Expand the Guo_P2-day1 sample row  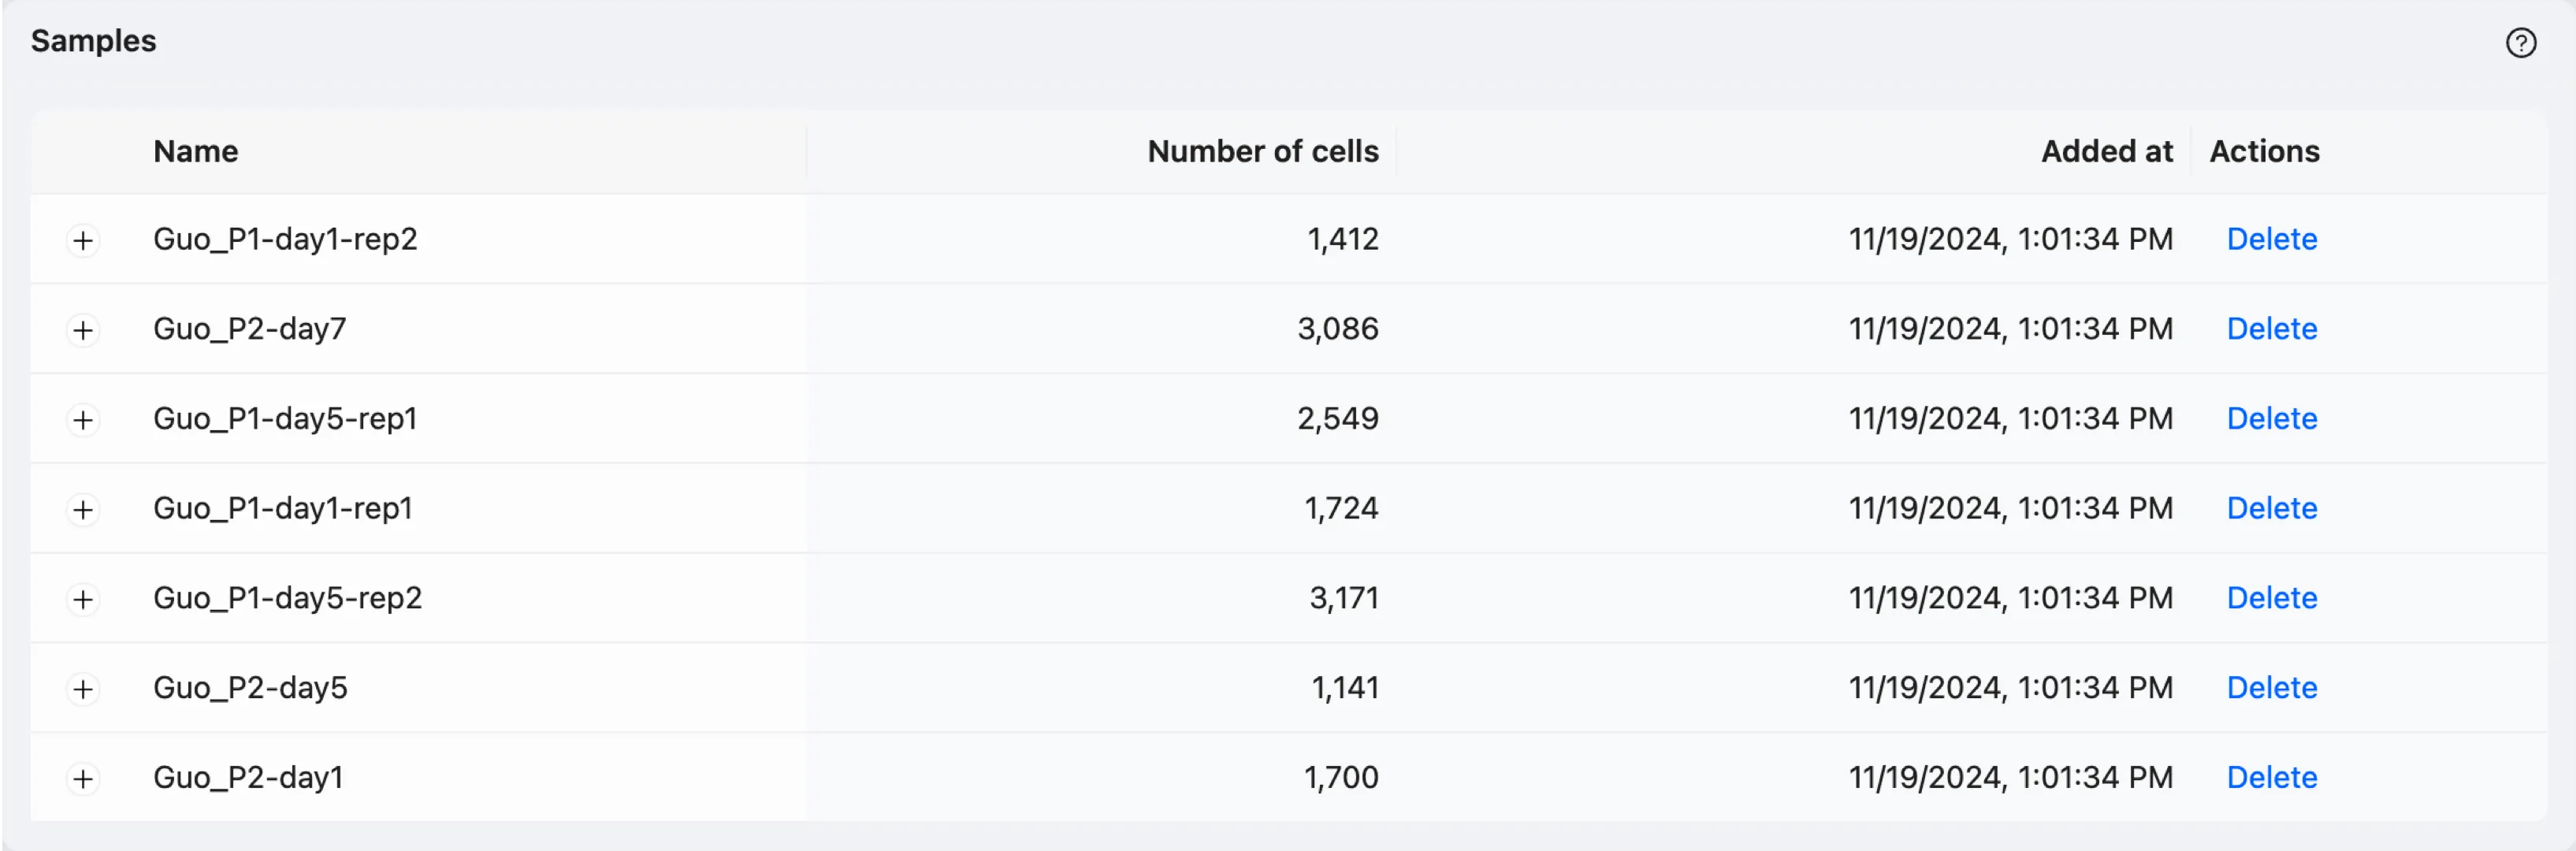83,778
